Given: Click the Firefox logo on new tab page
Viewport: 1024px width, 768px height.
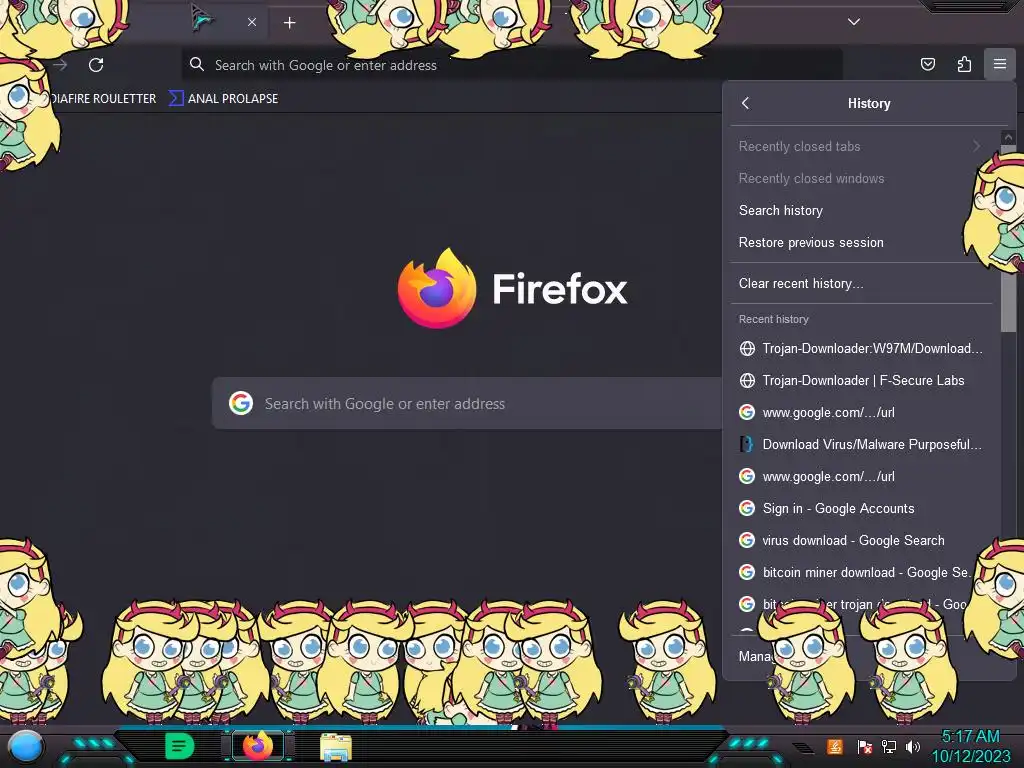Looking at the screenshot, I should tap(436, 288).
